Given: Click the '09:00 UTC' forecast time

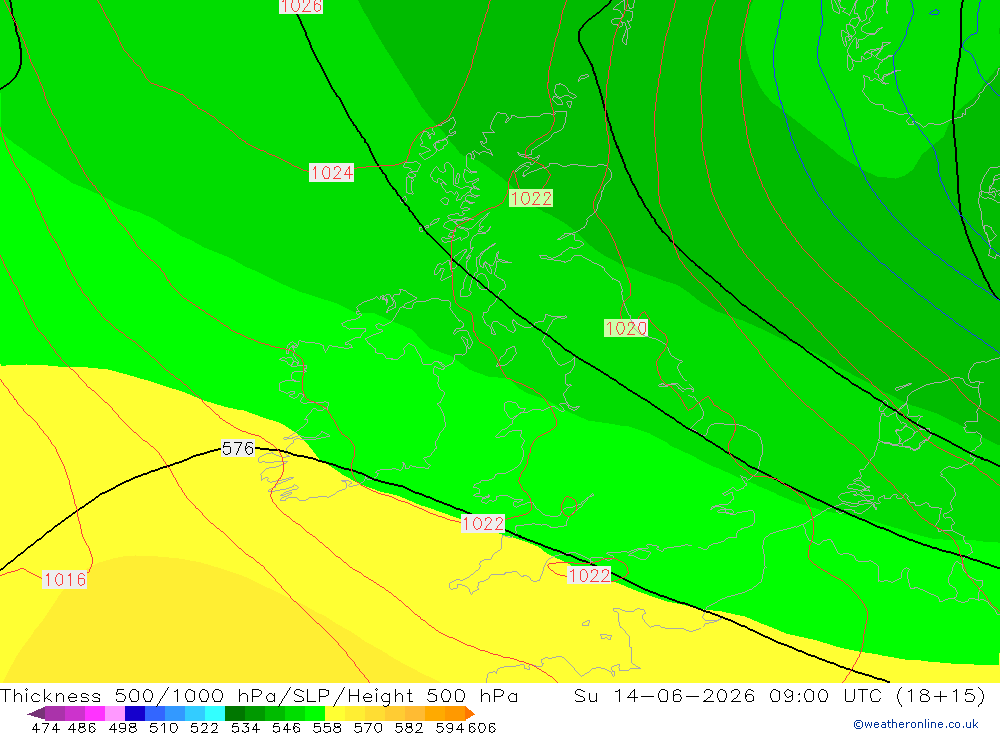Looking at the screenshot, I should coord(825,695).
